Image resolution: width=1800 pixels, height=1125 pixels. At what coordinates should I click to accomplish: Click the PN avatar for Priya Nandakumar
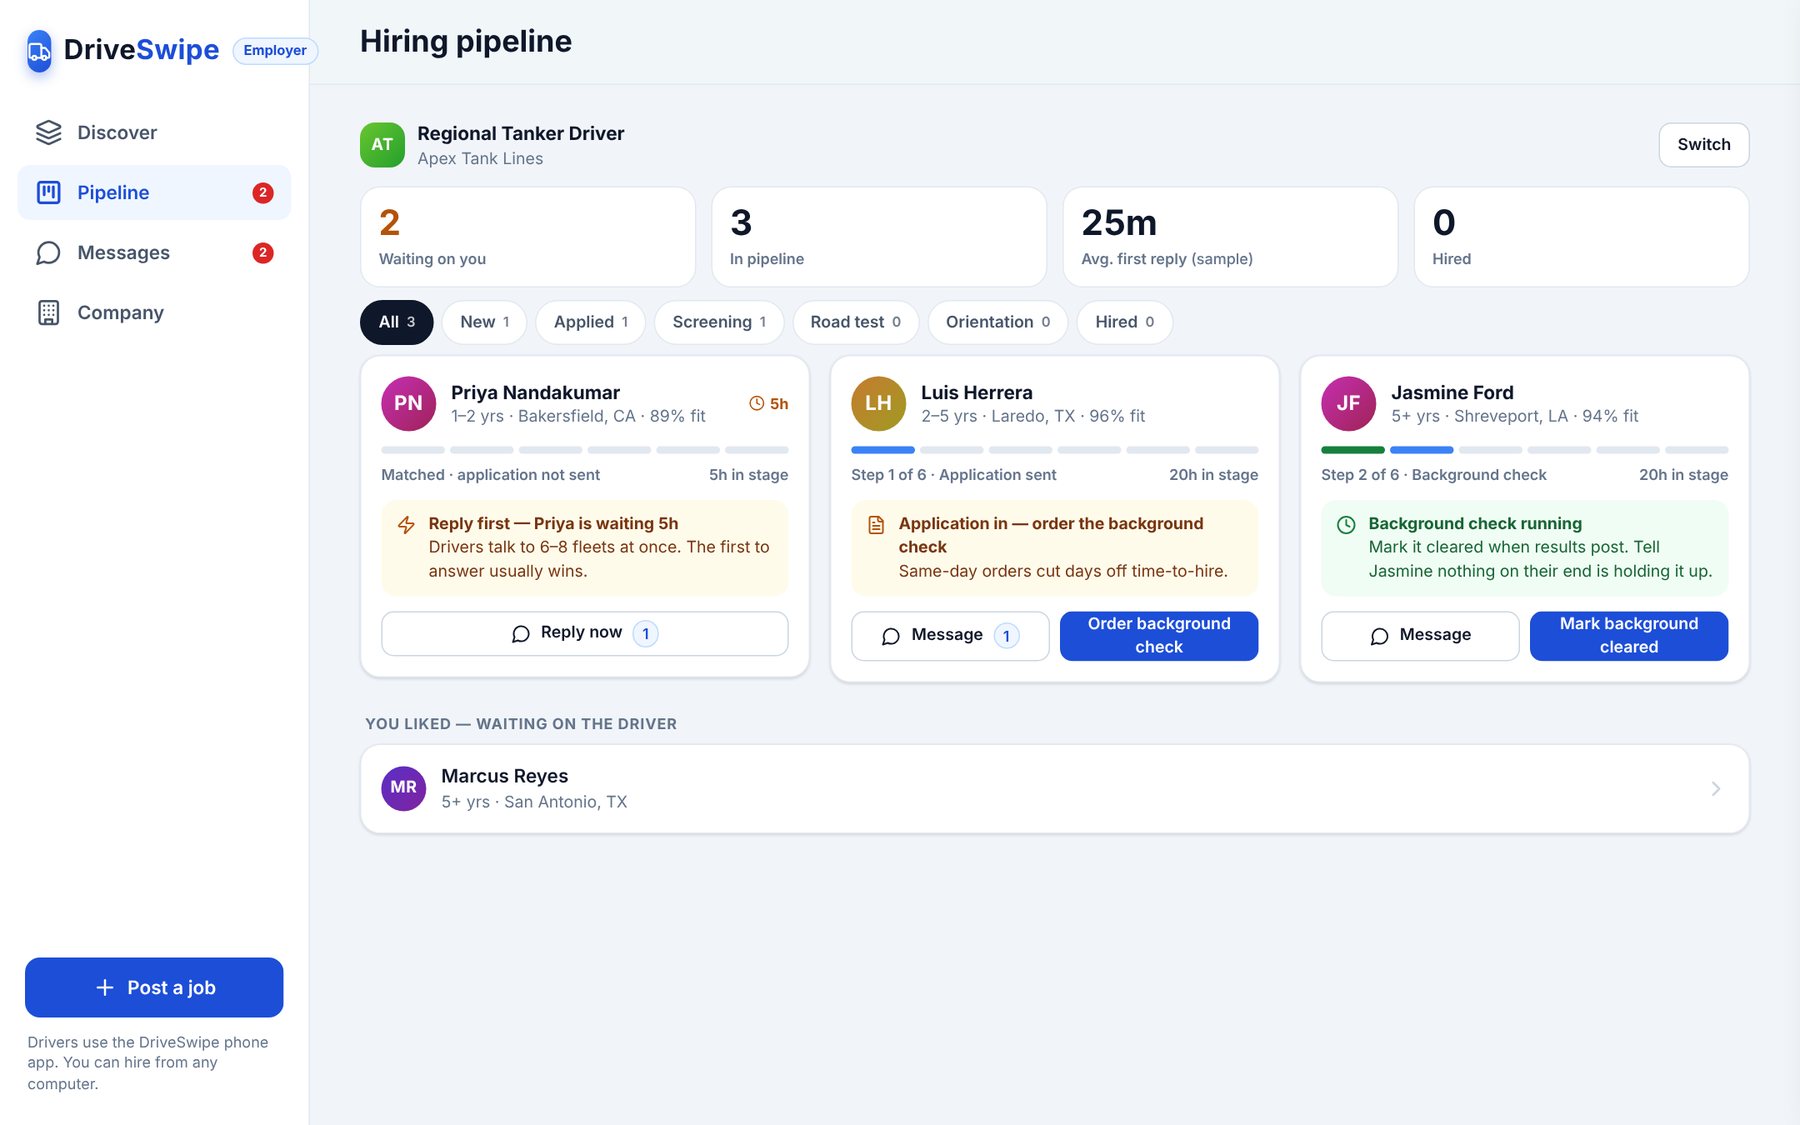[x=408, y=403]
